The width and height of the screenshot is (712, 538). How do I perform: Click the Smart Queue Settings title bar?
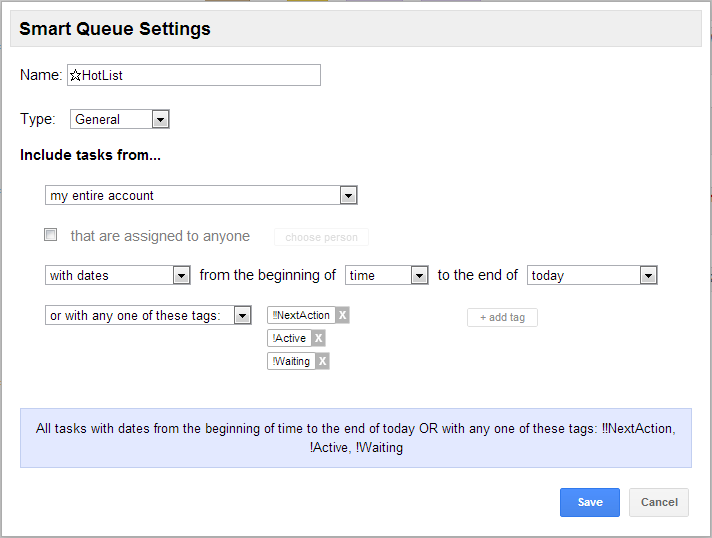pyautogui.click(x=356, y=29)
